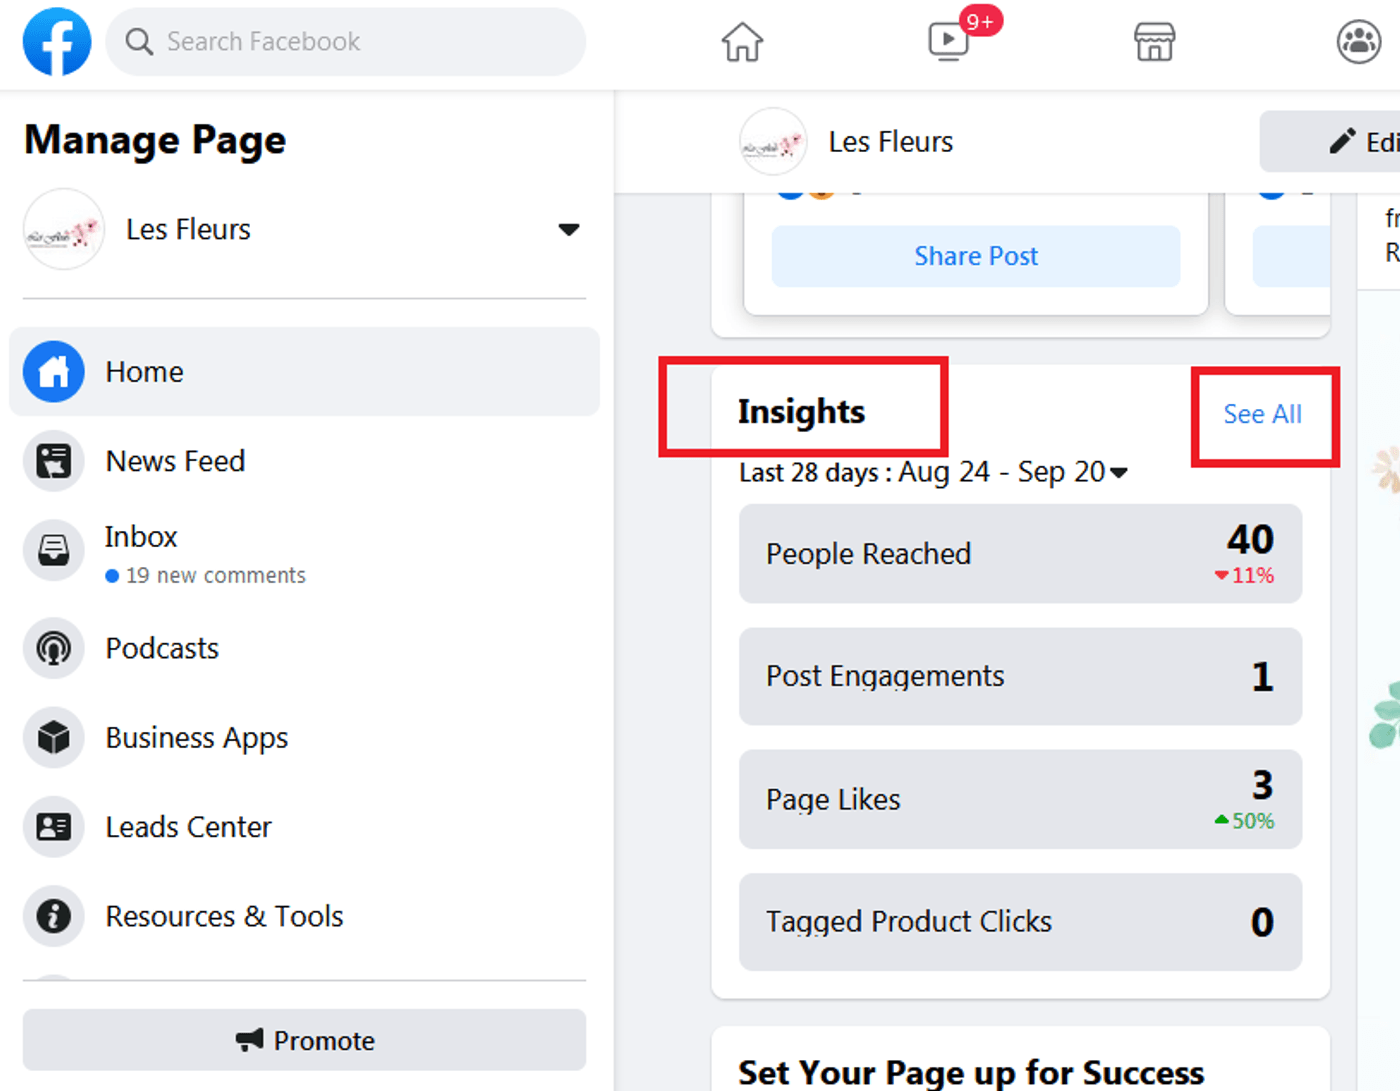The height and width of the screenshot is (1091, 1400).
Task: Click the Resources & Tools info icon
Action: (54, 916)
